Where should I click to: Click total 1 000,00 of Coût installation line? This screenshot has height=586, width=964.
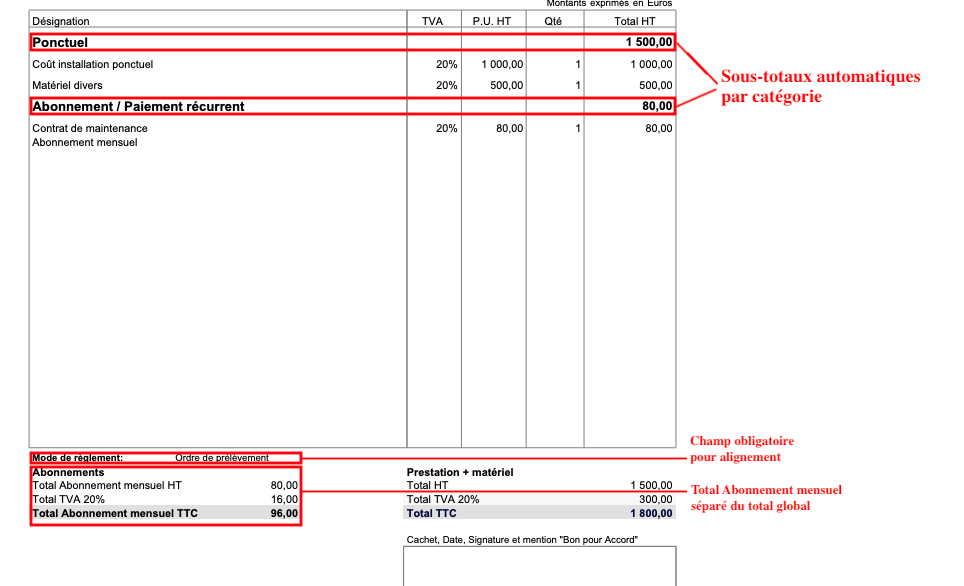click(x=651, y=64)
